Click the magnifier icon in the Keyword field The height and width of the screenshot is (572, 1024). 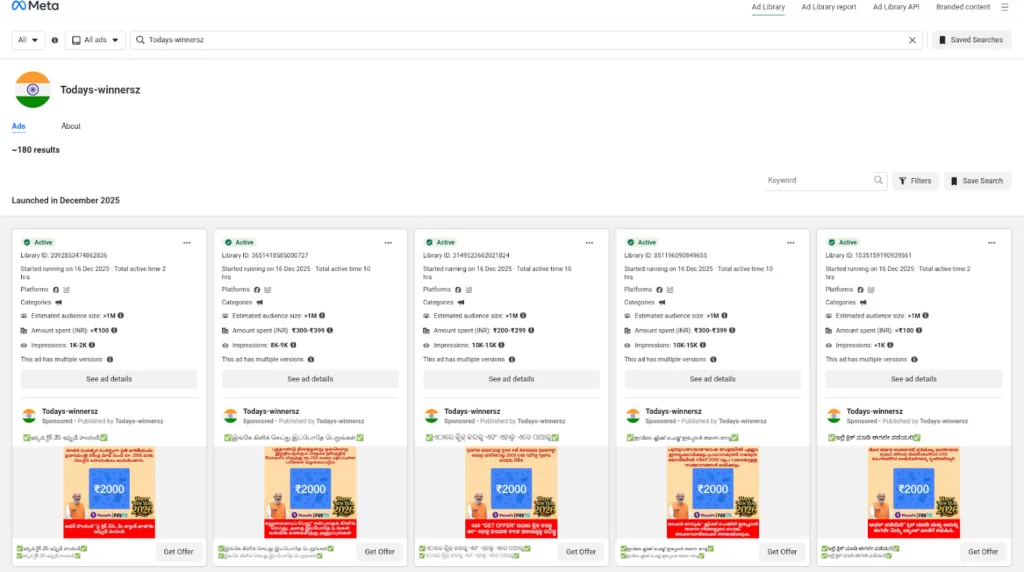click(x=878, y=180)
